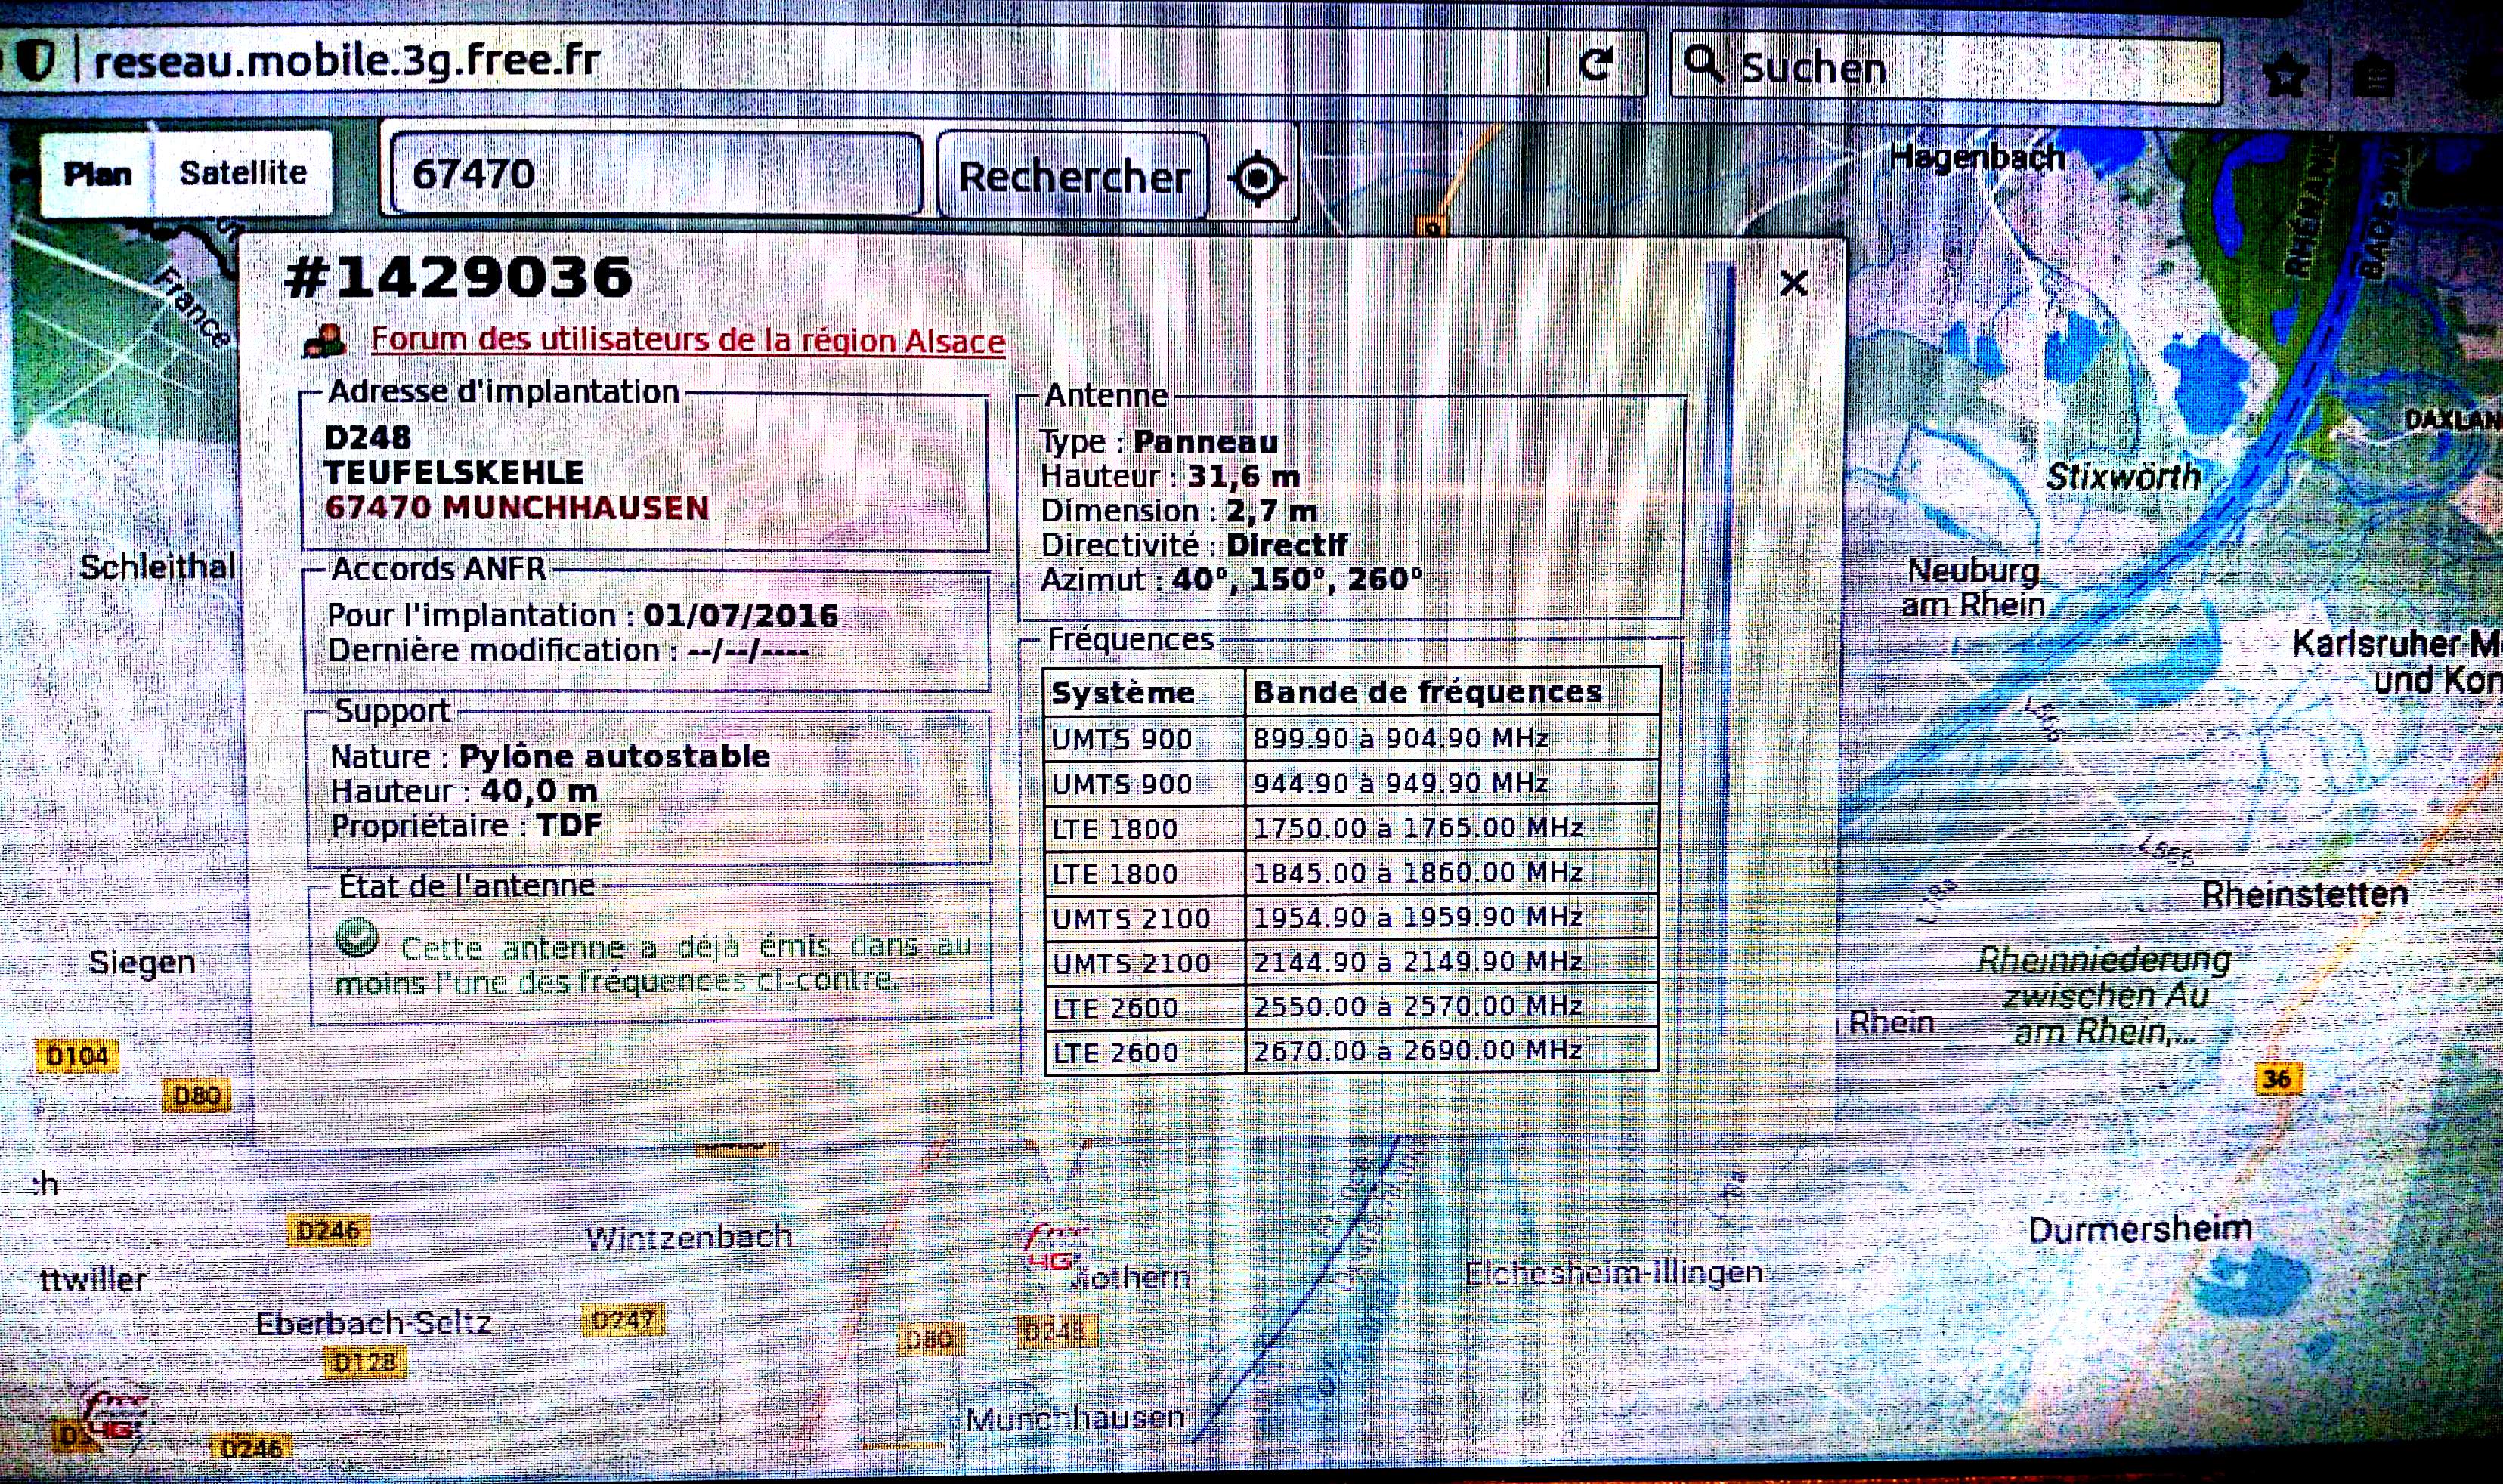Click the popup's vertical scrollbar

[x=1720, y=650]
